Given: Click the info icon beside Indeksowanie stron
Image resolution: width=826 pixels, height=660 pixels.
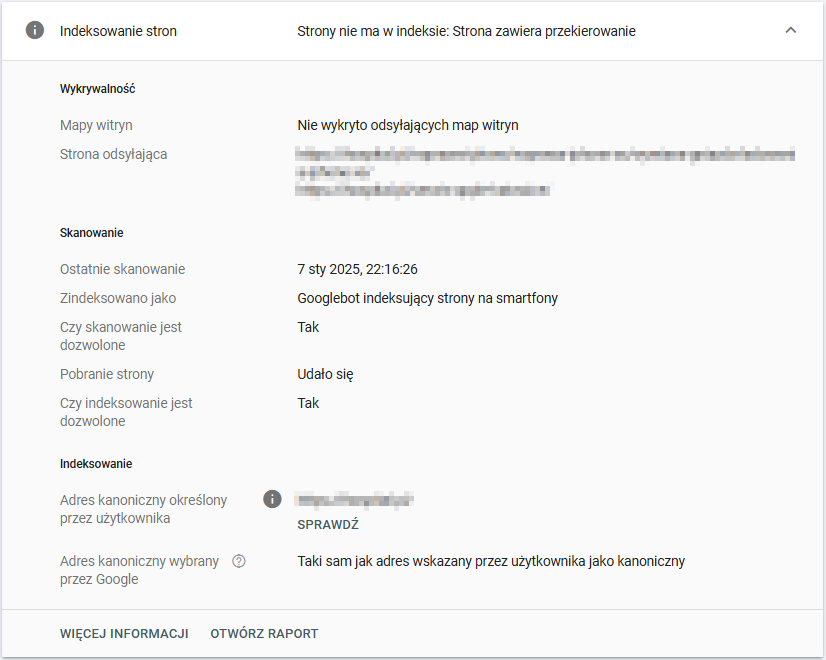Looking at the screenshot, I should (35, 31).
